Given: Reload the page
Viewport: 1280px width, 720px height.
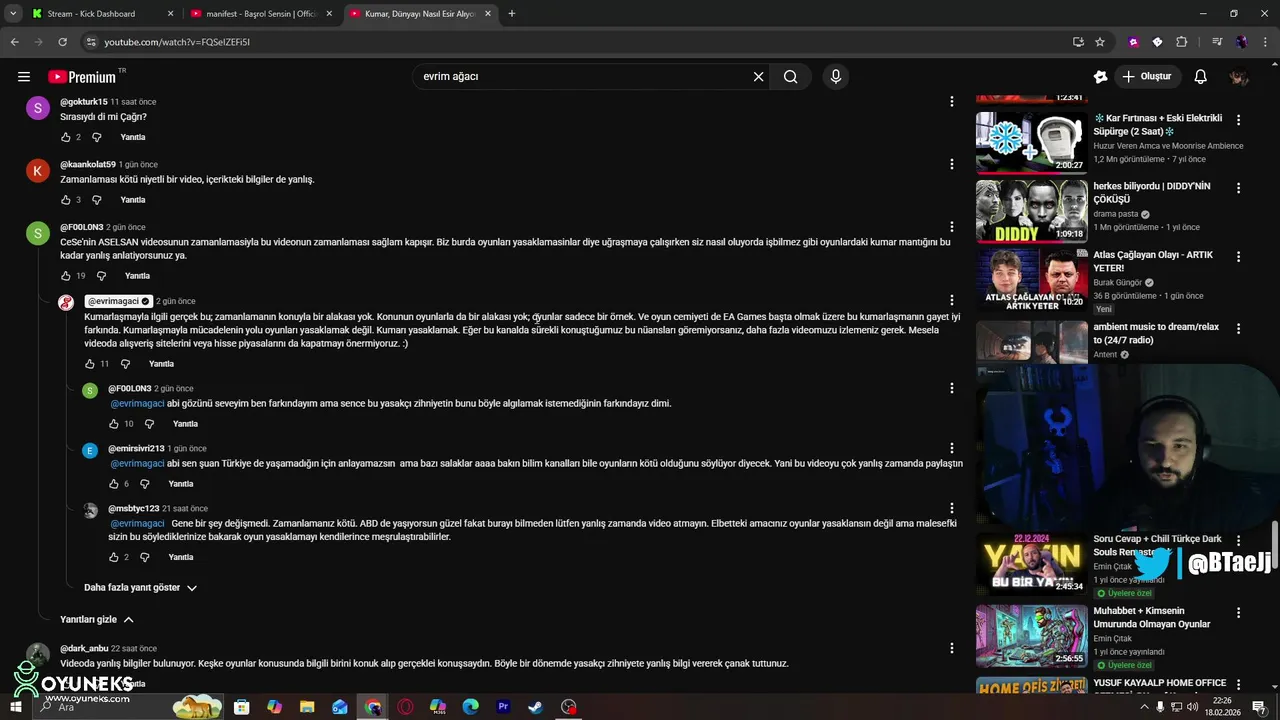Looking at the screenshot, I should point(62,42).
